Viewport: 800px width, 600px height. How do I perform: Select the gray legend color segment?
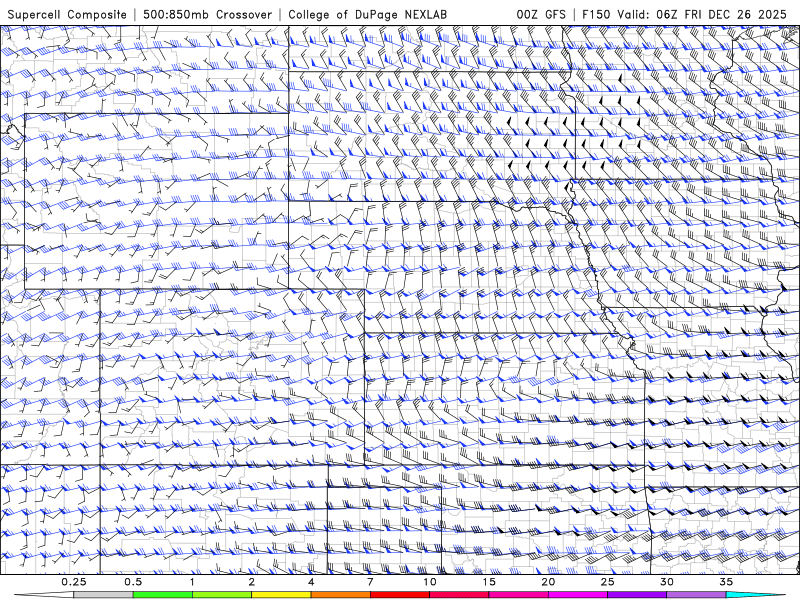click(x=104, y=595)
